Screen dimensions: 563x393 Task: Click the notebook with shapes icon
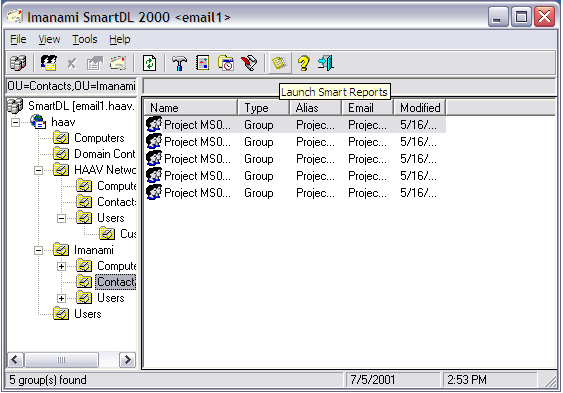(203, 63)
